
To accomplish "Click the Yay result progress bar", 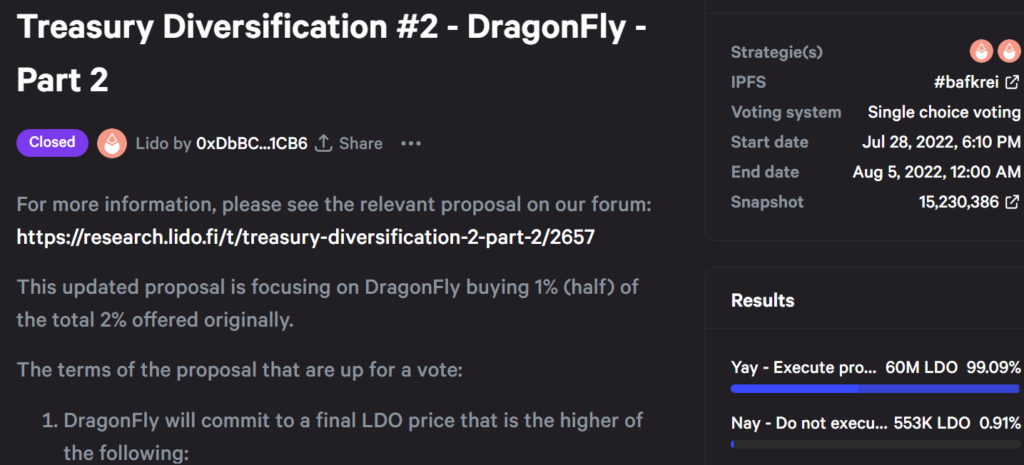I will pos(875,389).
